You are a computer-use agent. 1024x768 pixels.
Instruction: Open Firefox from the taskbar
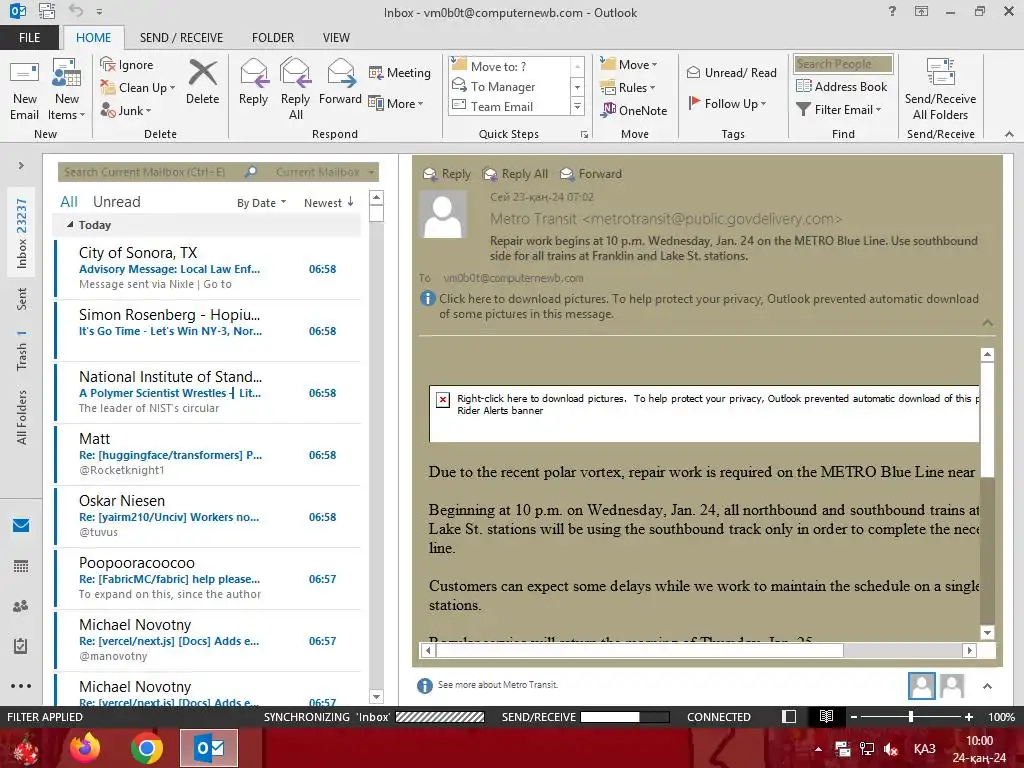86,748
